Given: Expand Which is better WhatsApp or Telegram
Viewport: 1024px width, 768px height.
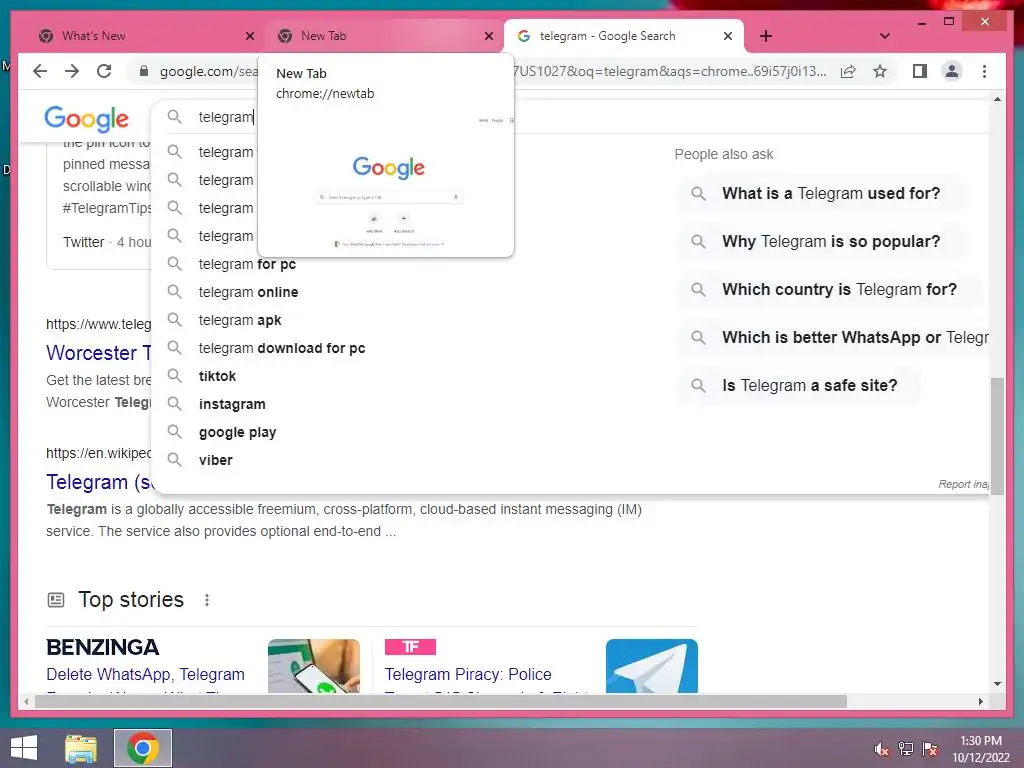Looking at the screenshot, I should click(x=833, y=338).
